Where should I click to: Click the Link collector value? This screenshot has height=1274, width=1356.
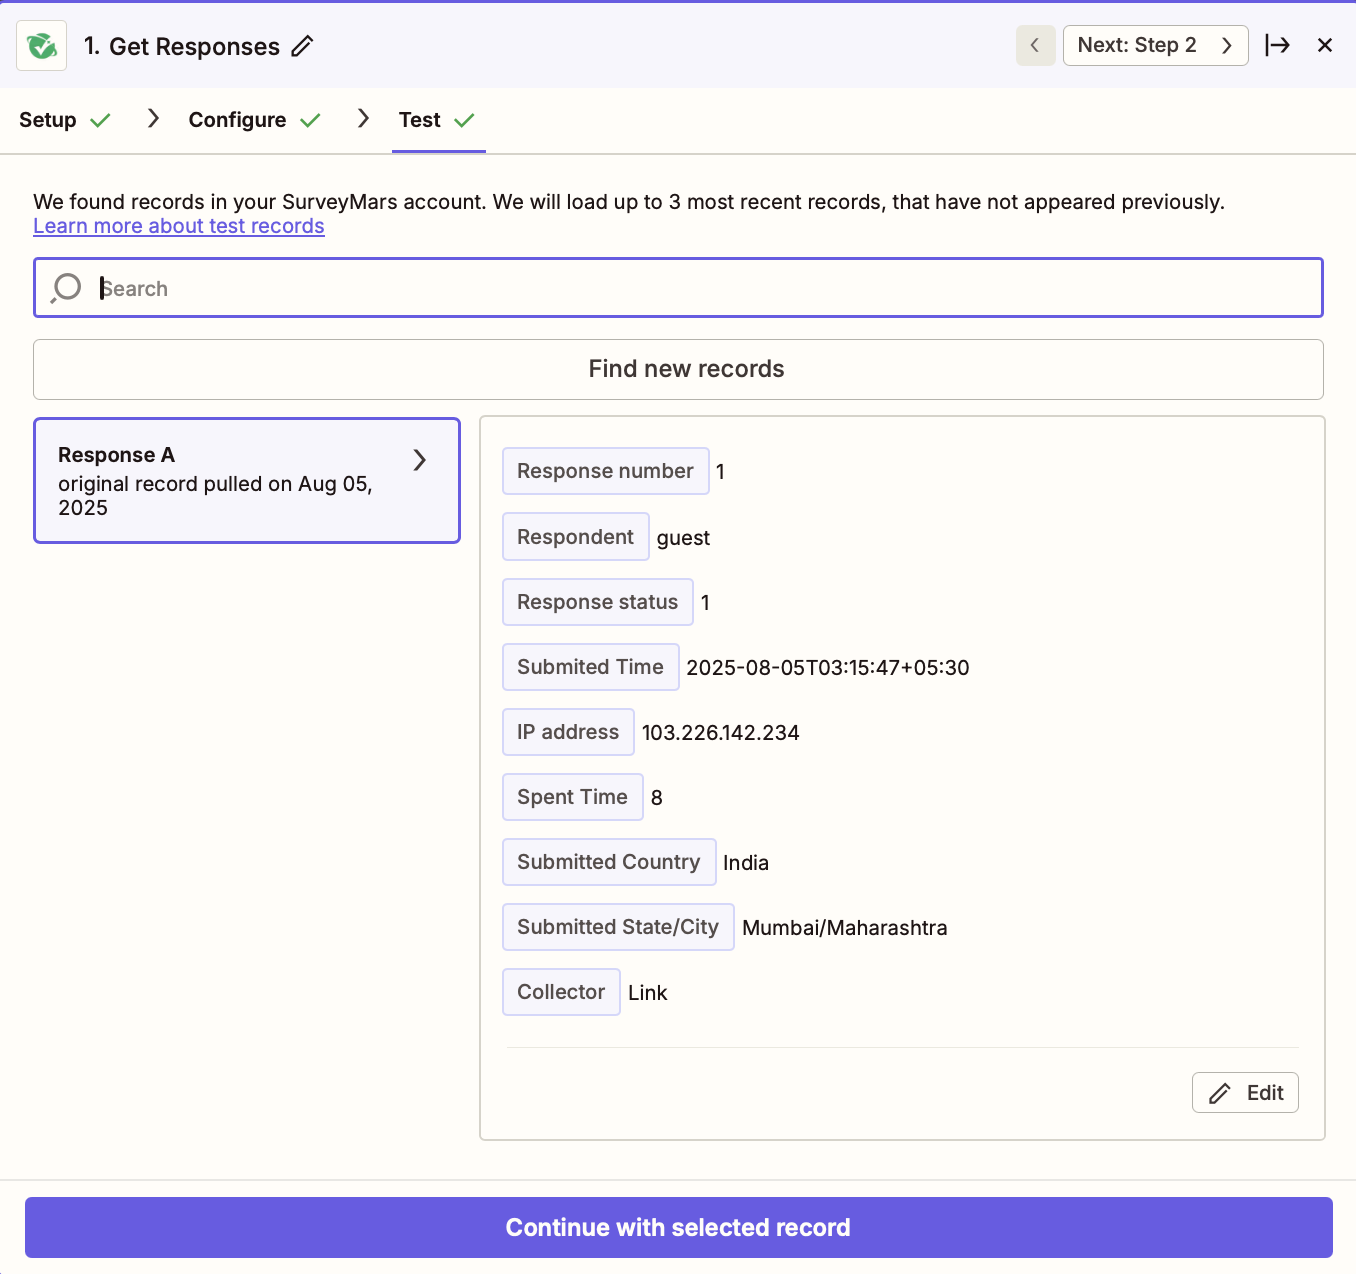[x=648, y=993]
